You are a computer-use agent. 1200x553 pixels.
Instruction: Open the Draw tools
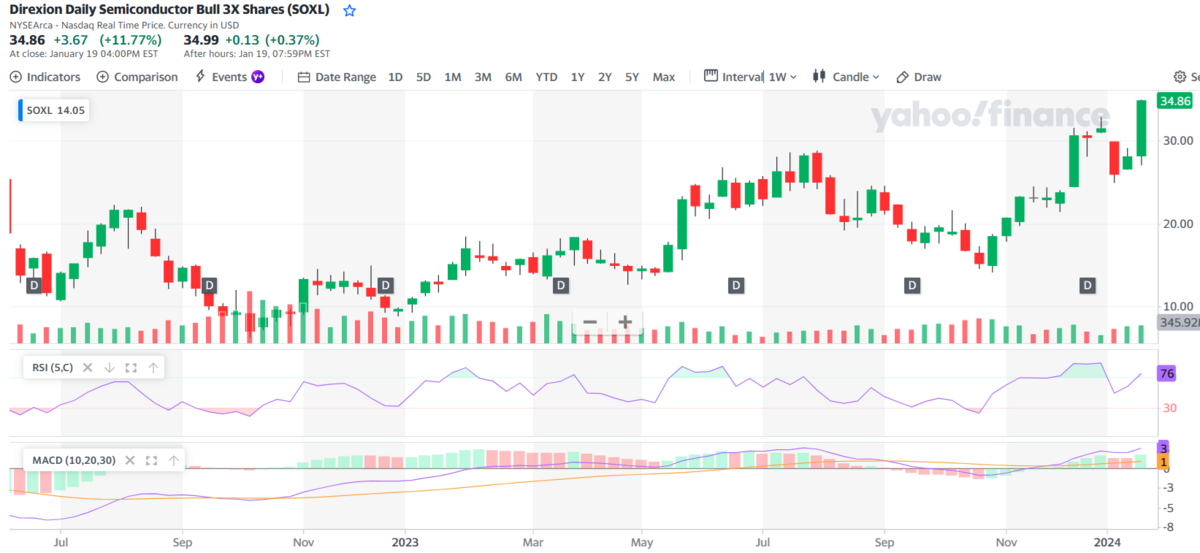click(918, 77)
